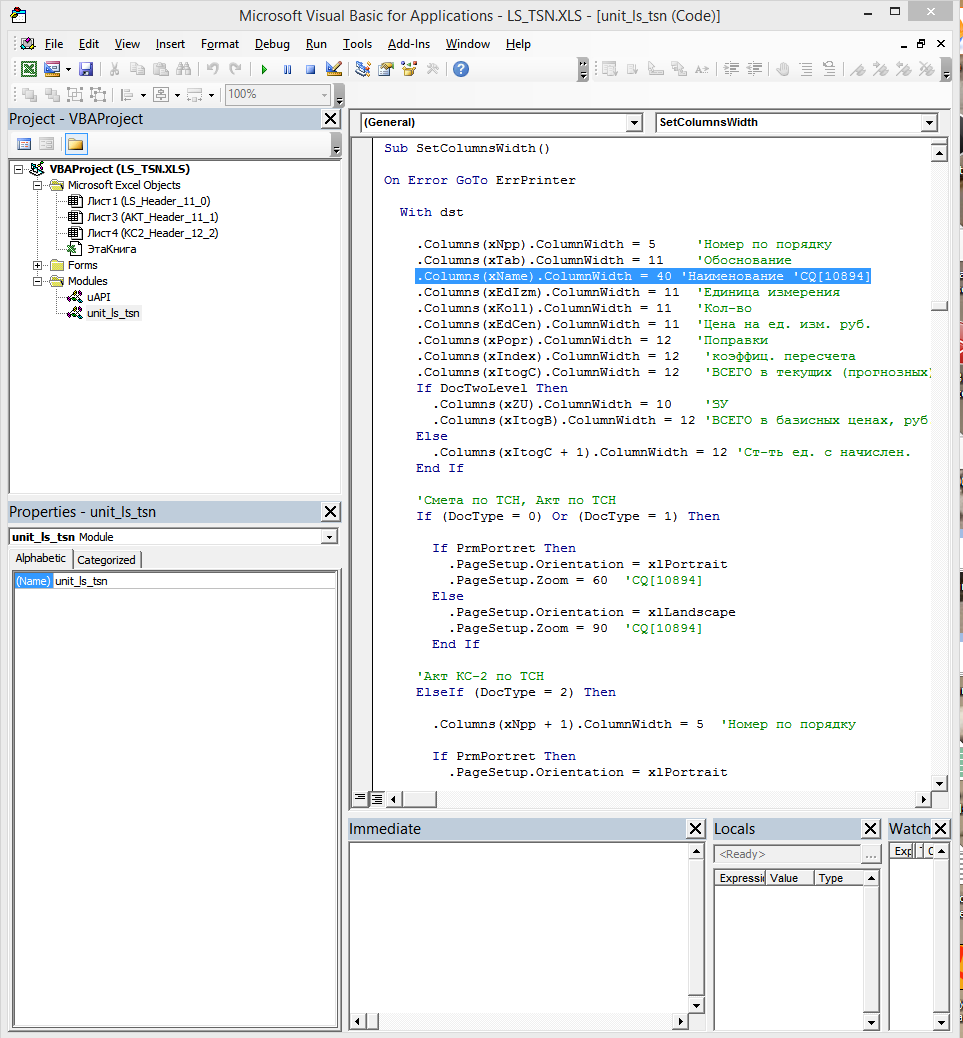Click the Clear All Bookmarks icon
963x1038 pixels.
pyautogui.click(x=927, y=69)
